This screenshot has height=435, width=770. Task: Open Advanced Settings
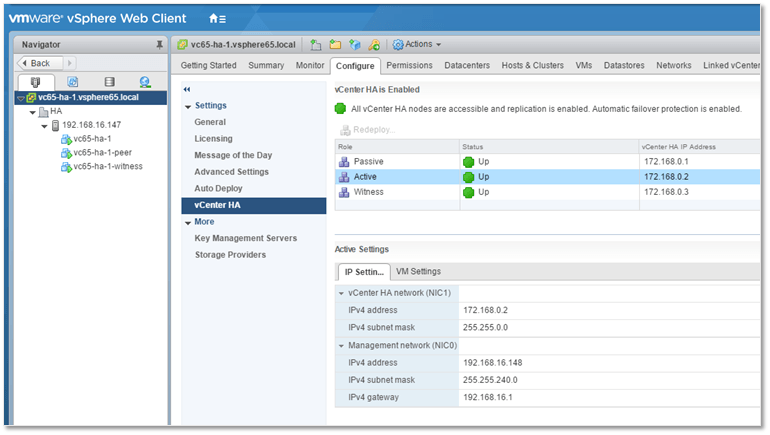pos(231,172)
